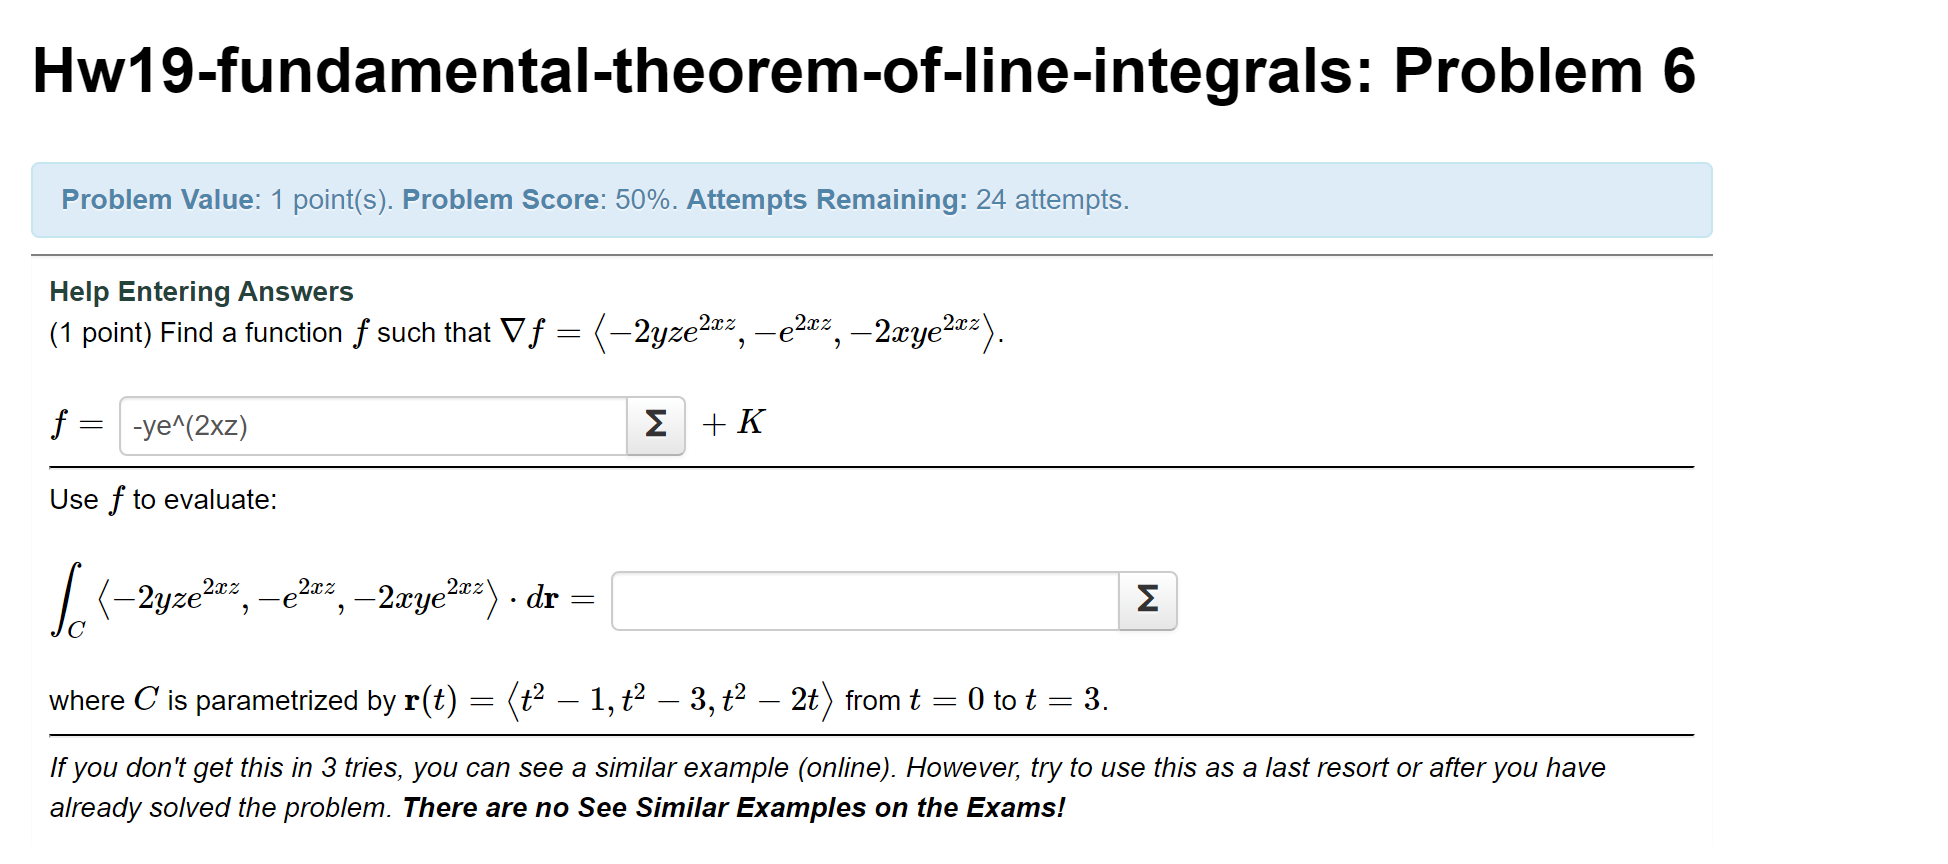Click the (1 point) label before the problem
1948x864 pixels.
coord(99,332)
